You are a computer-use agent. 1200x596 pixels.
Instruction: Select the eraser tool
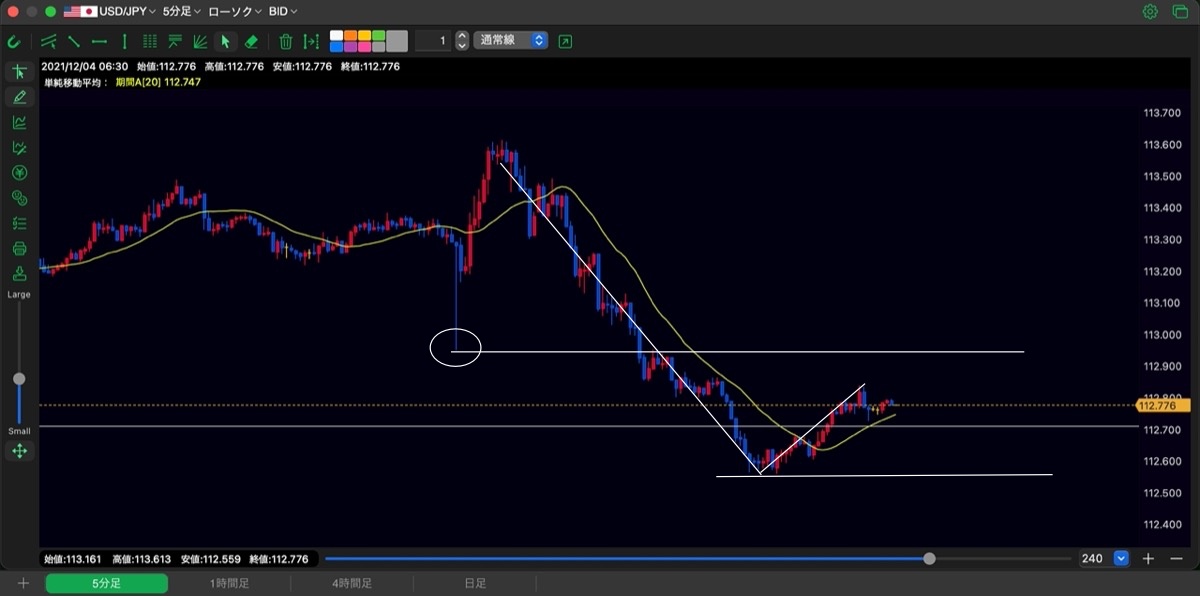click(x=251, y=41)
